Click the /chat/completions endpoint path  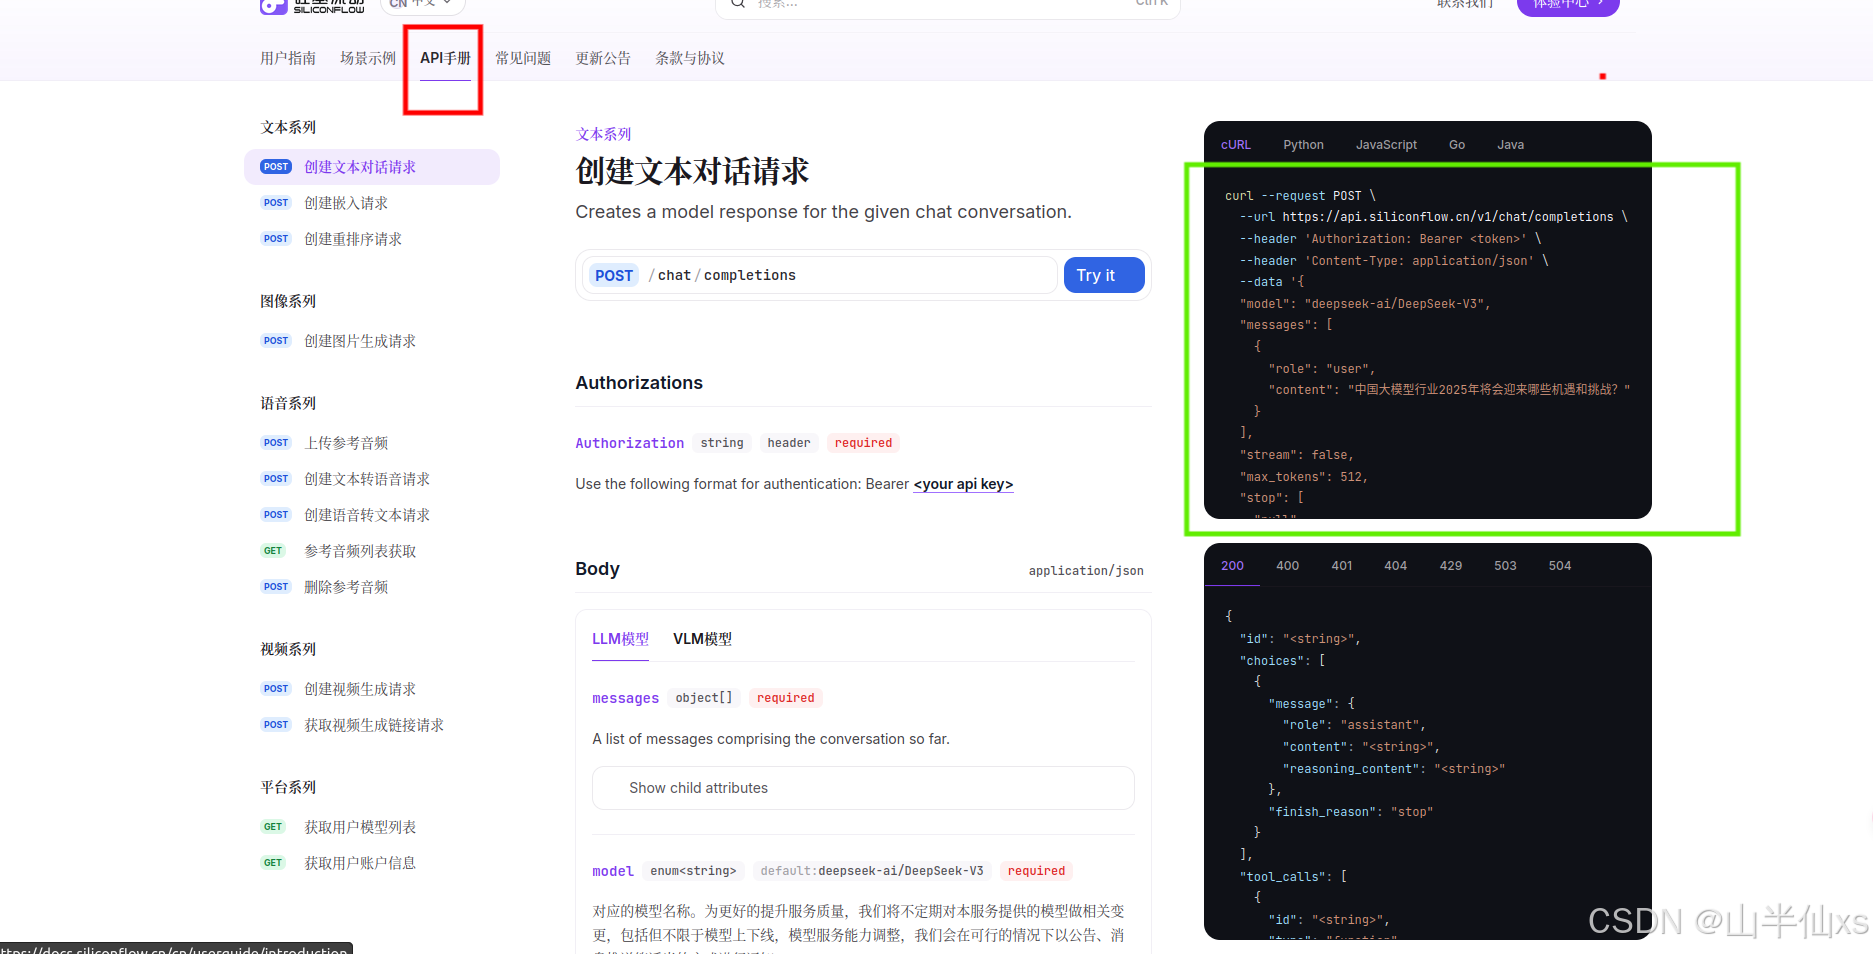(x=722, y=275)
